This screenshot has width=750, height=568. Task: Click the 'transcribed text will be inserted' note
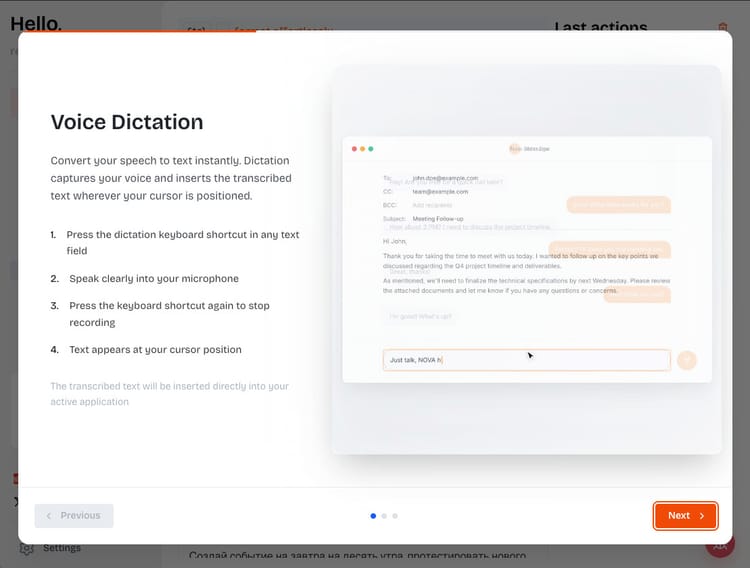click(x=170, y=394)
